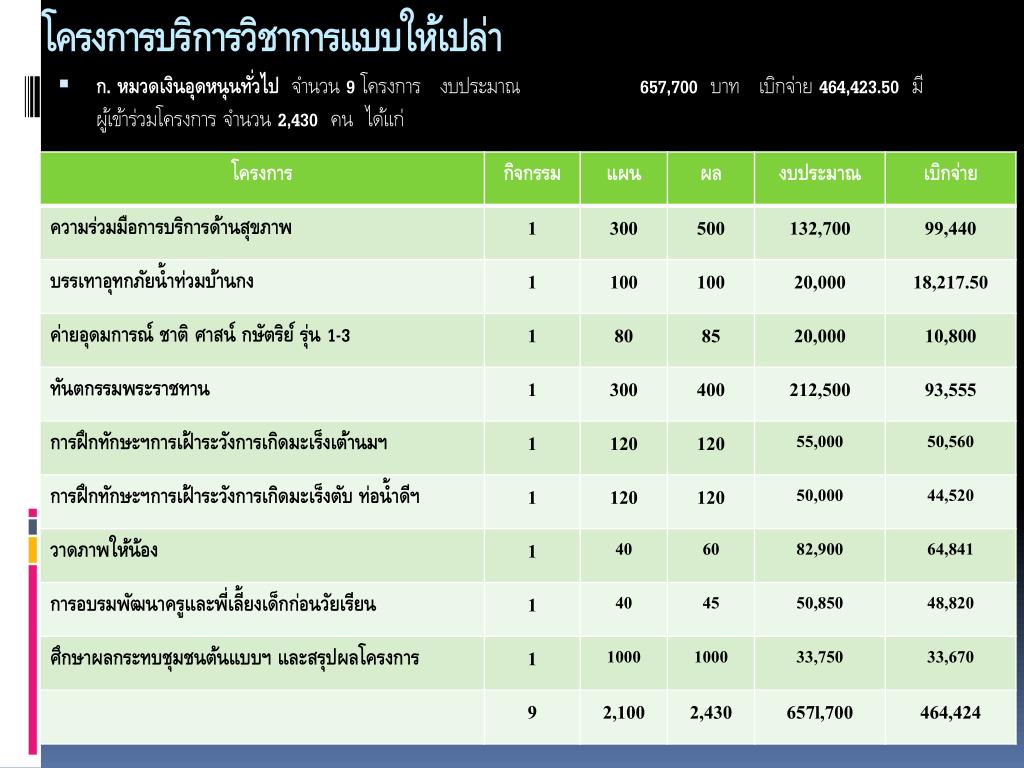
Task: Click budget value 55,000
Action: [820, 441]
